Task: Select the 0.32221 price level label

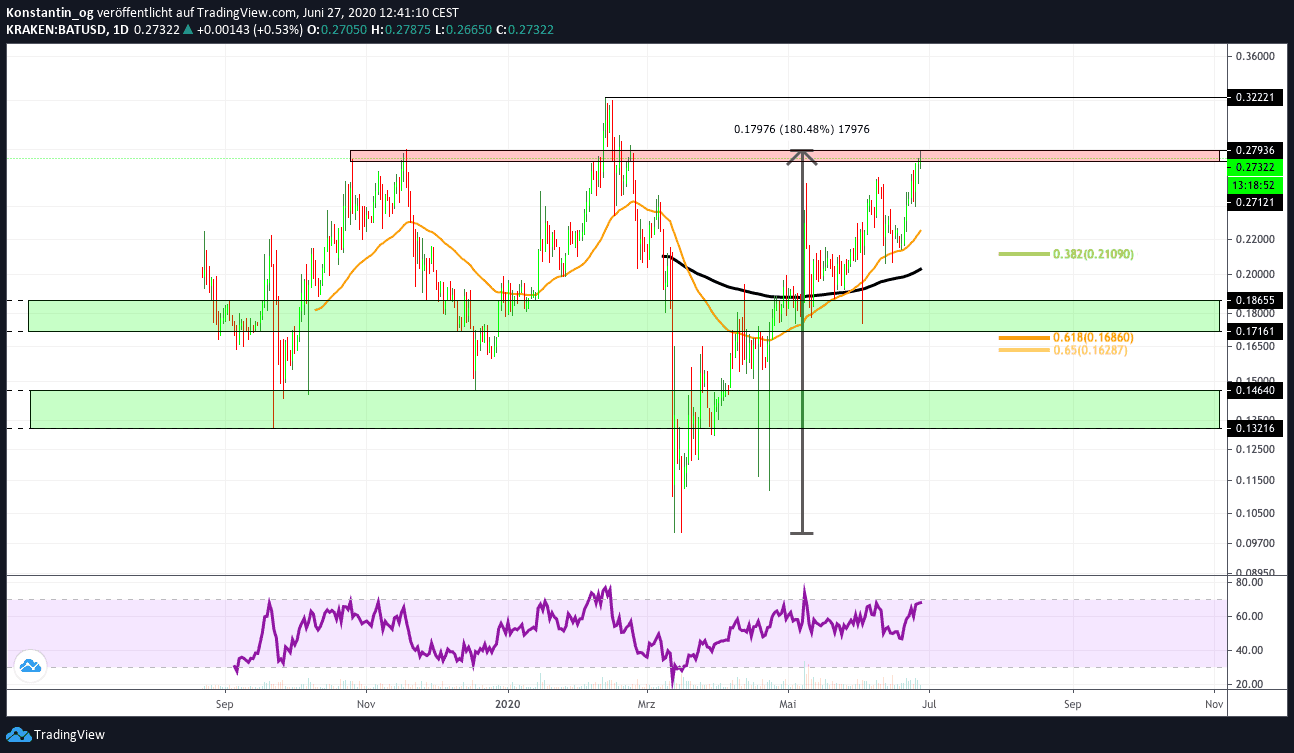Action: 1254,98
